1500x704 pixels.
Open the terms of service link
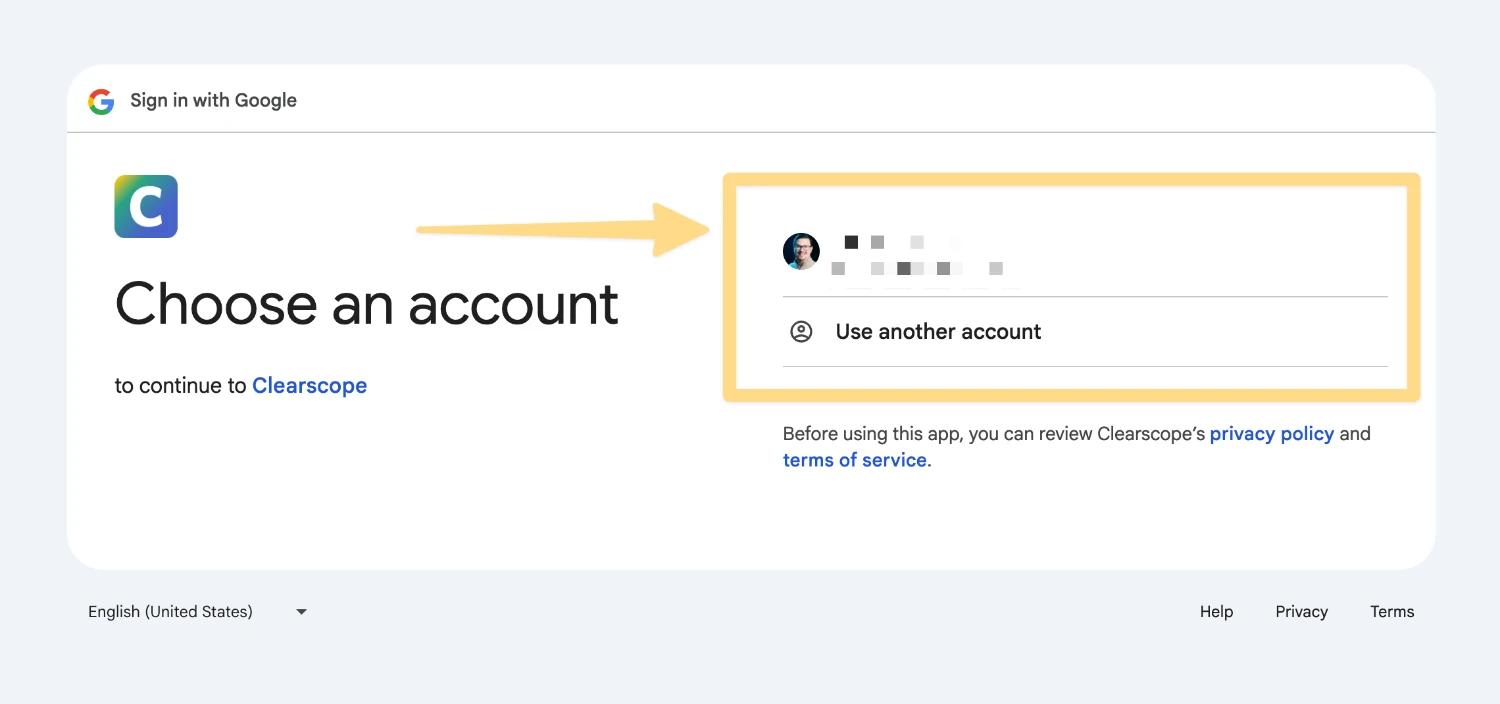pos(855,460)
